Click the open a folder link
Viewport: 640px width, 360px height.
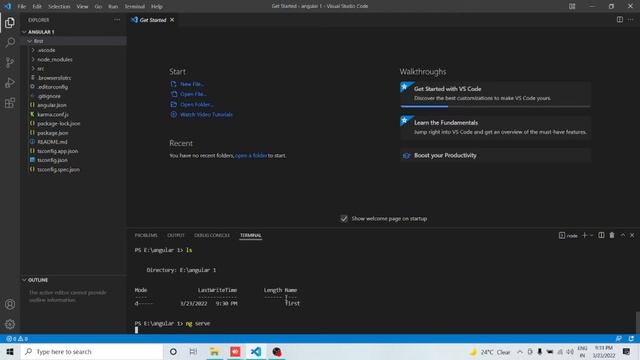(251, 156)
